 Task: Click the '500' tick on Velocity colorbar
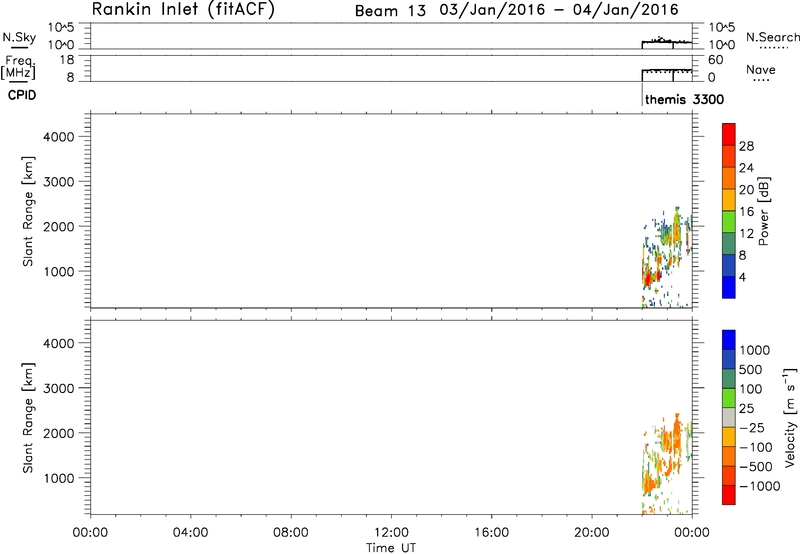pos(751,370)
